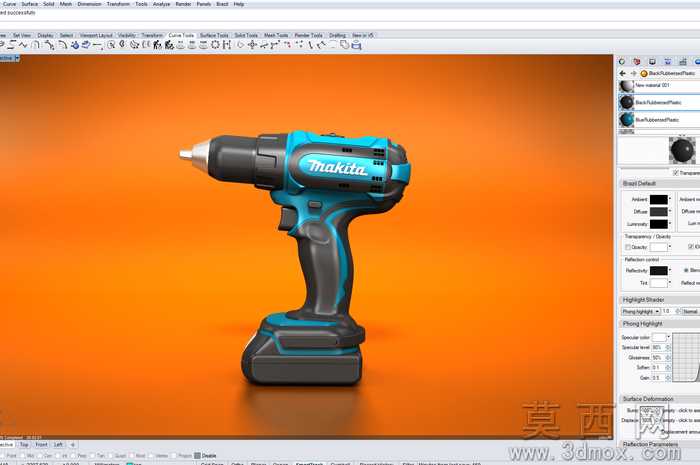
Task: Switch to the Solid Tools toolbar tab
Action: pyautogui.click(x=246, y=35)
